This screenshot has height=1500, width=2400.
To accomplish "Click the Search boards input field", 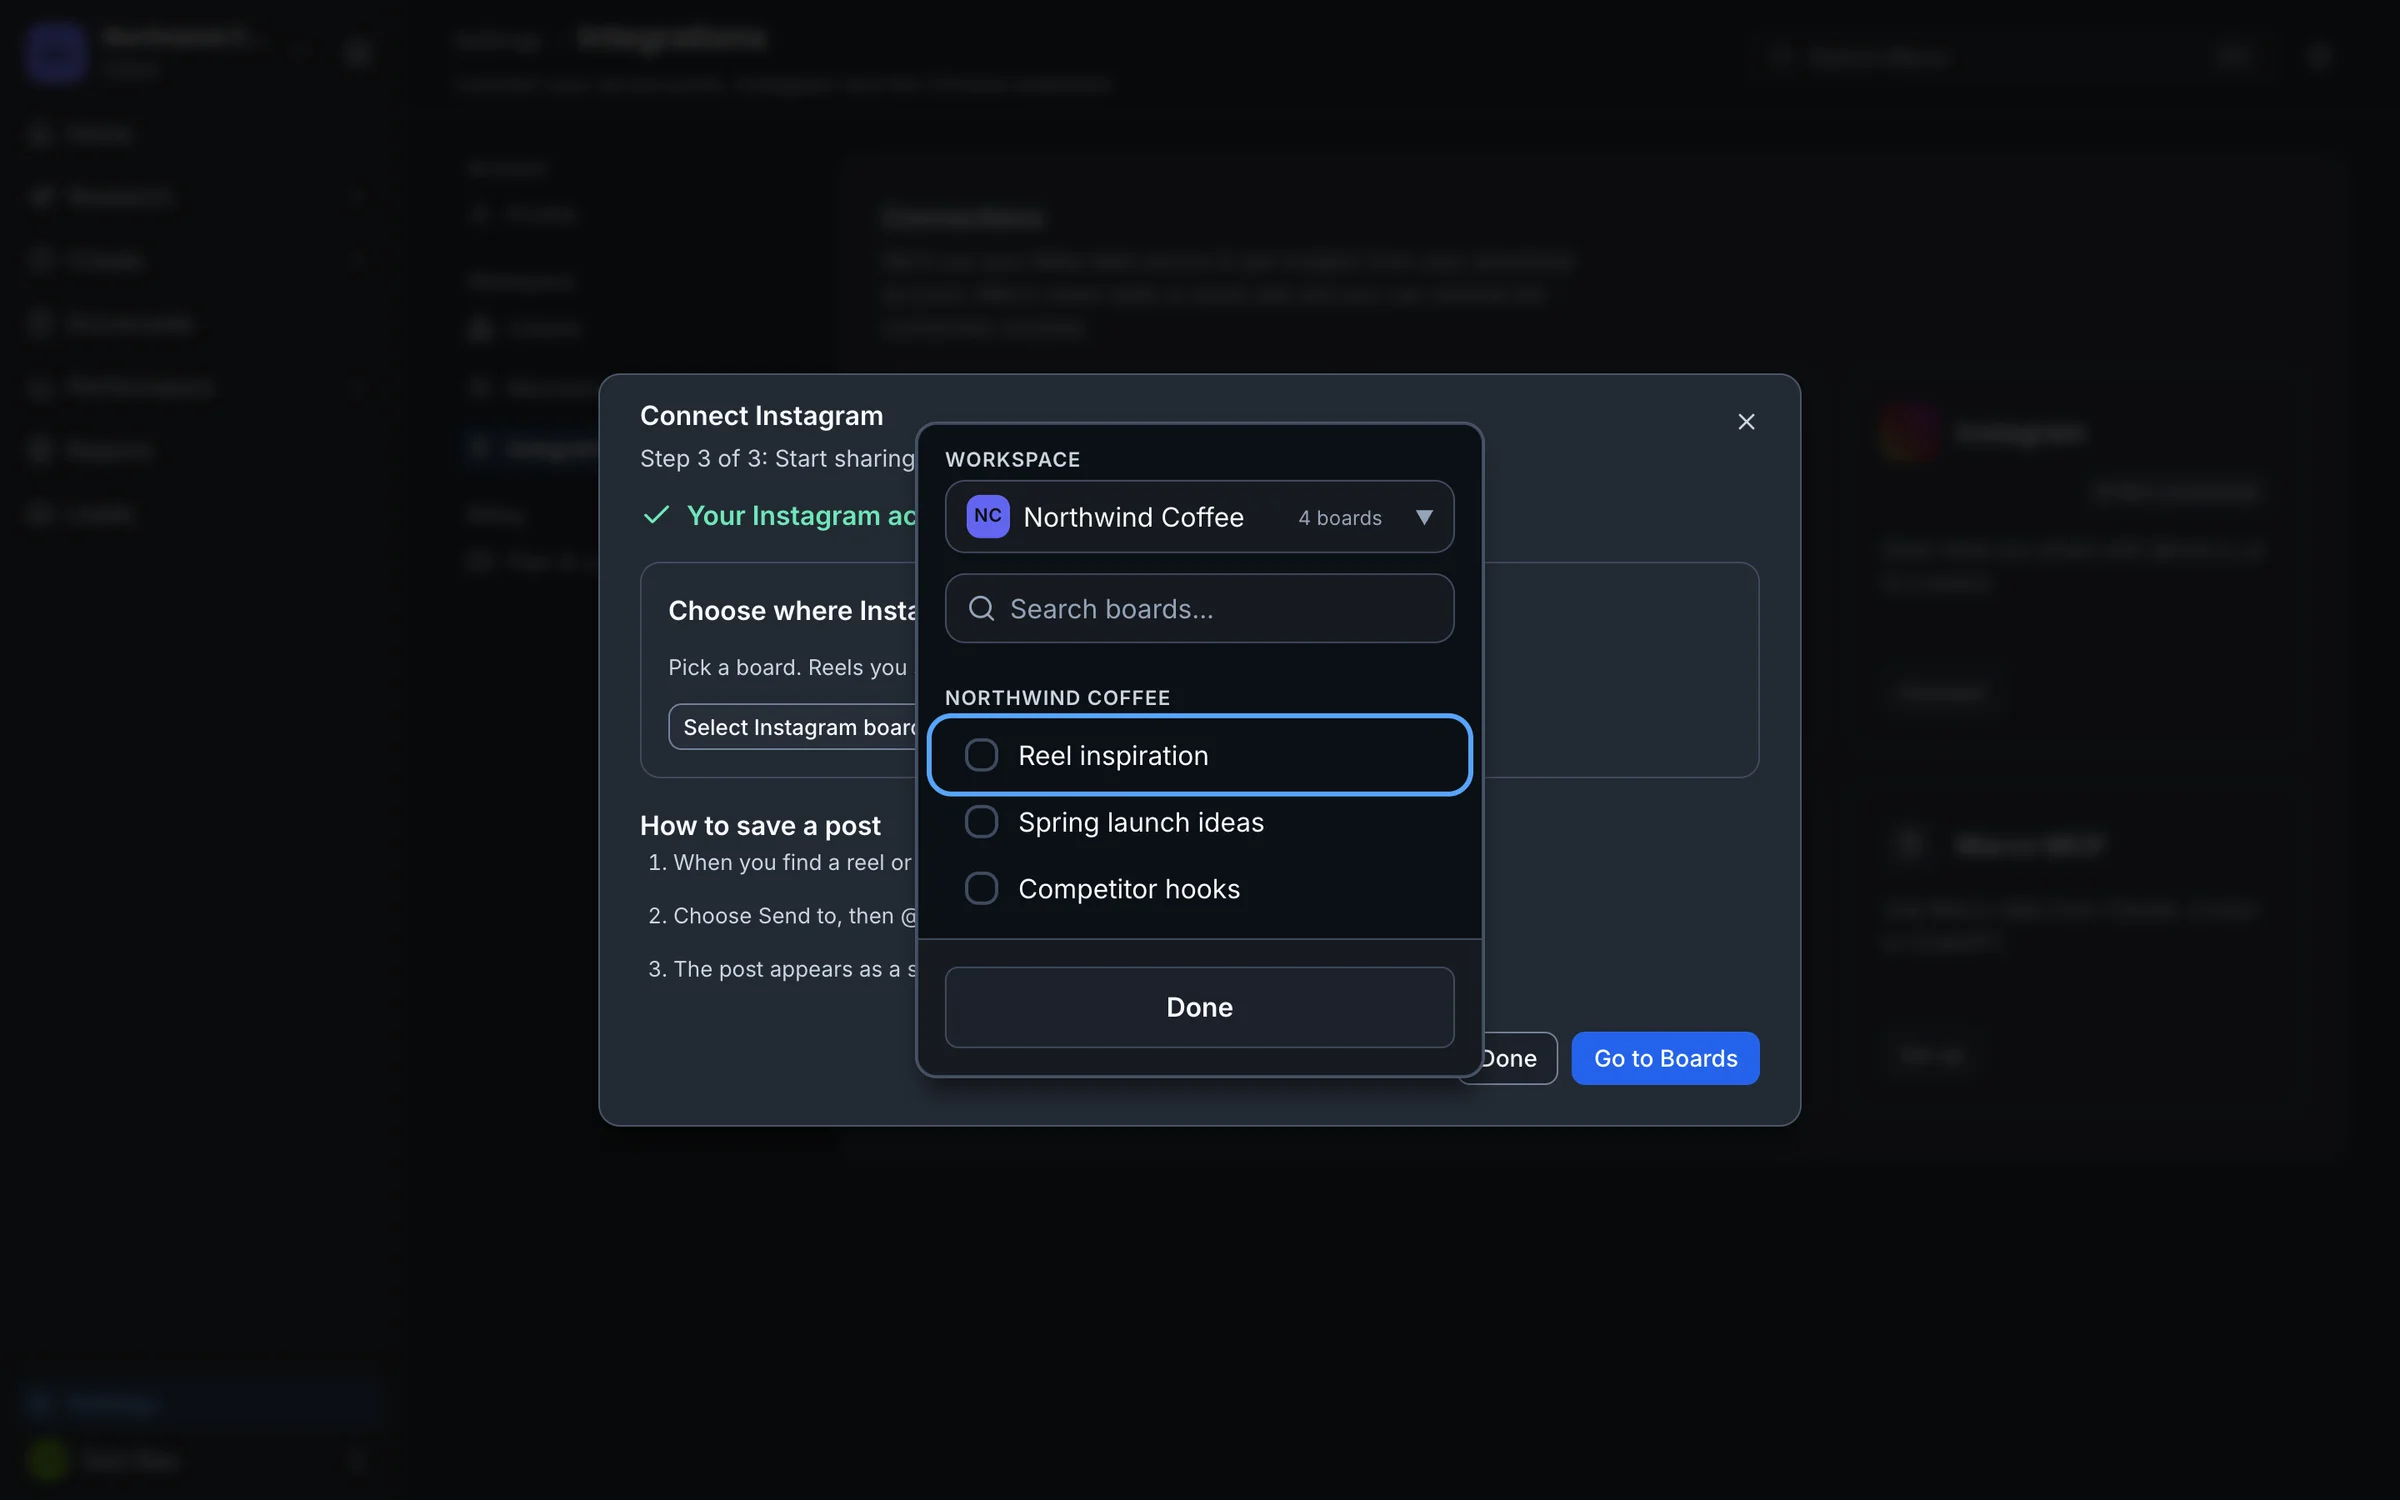I will [1199, 608].
